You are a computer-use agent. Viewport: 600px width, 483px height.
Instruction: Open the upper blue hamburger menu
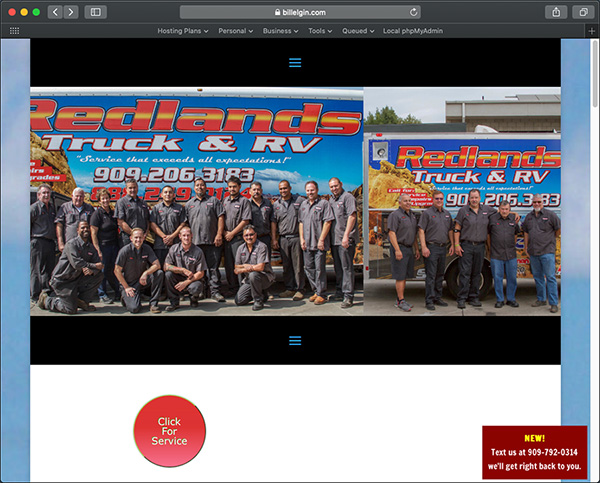coord(295,62)
